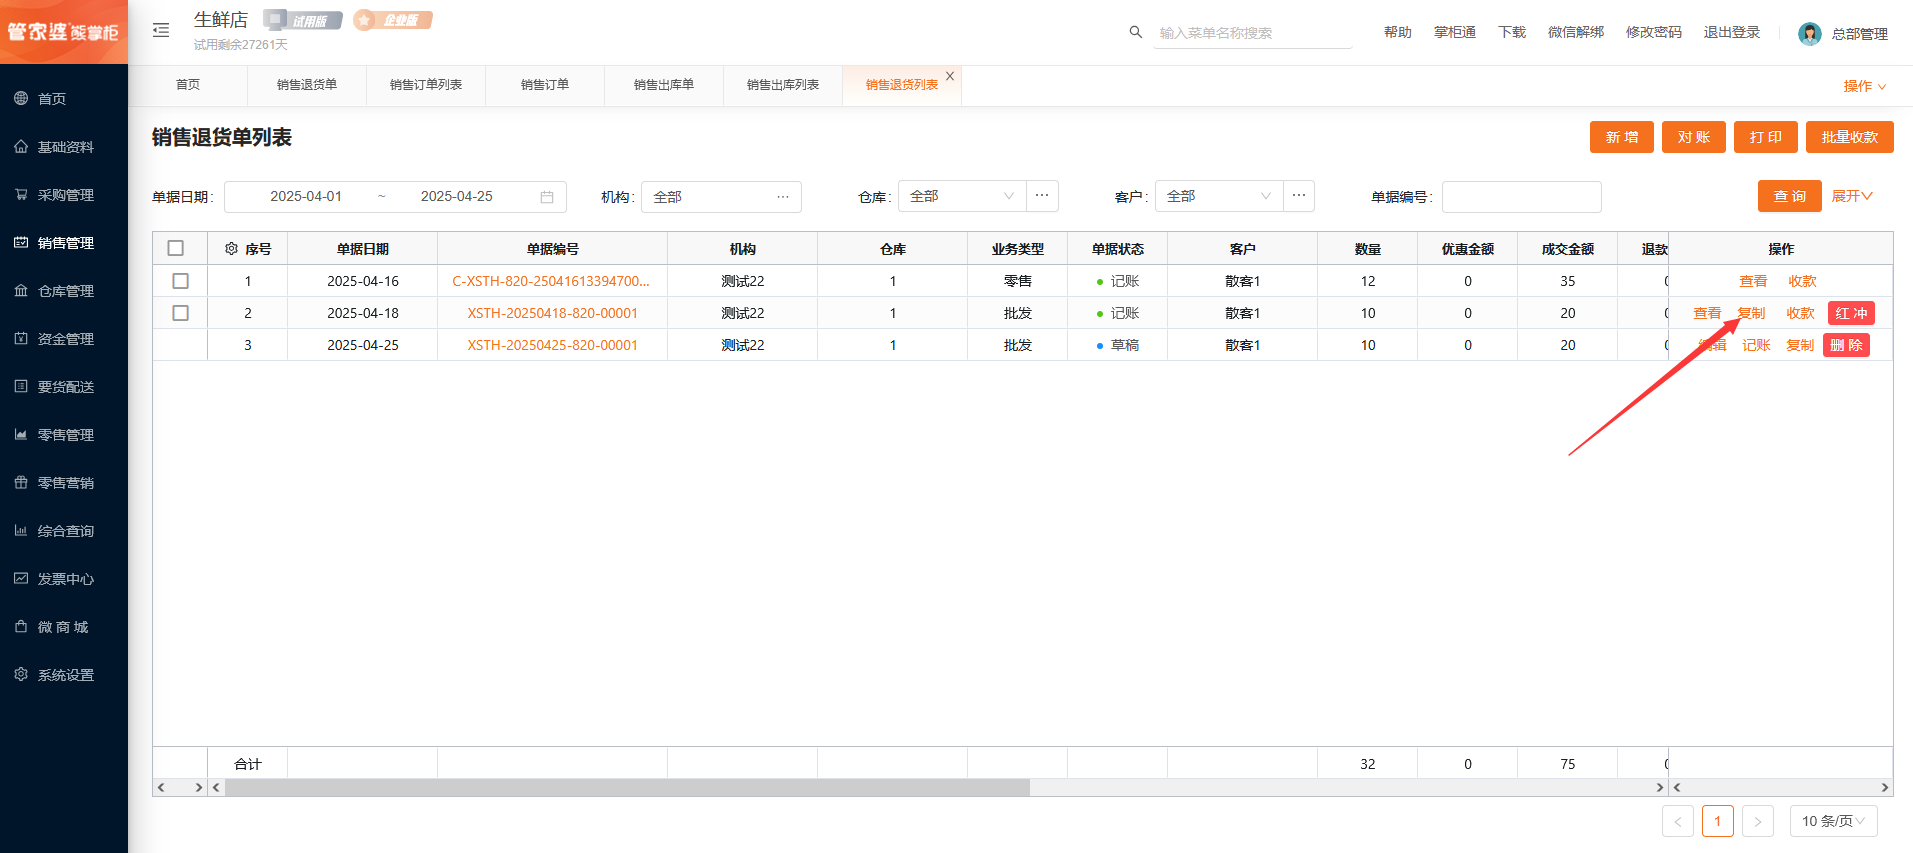Open 微商城 in the left sidebar
This screenshot has width=1913, height=853.
(64, 627)
